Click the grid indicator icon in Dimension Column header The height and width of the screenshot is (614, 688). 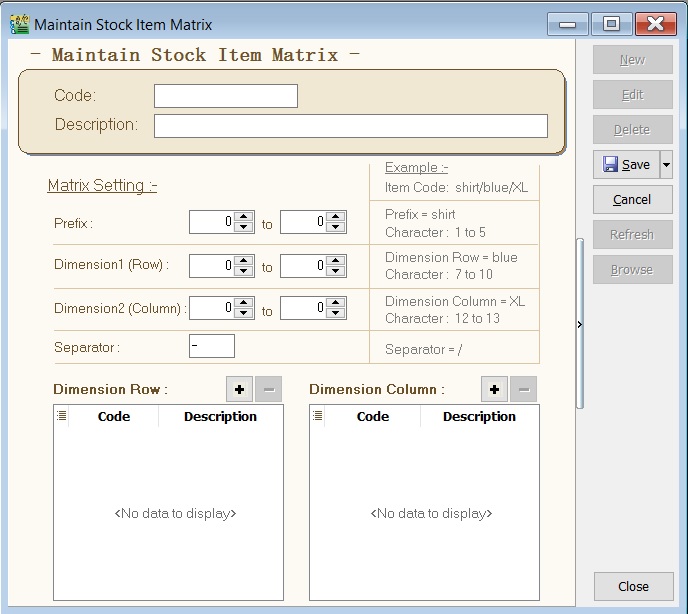coord(318,416)
